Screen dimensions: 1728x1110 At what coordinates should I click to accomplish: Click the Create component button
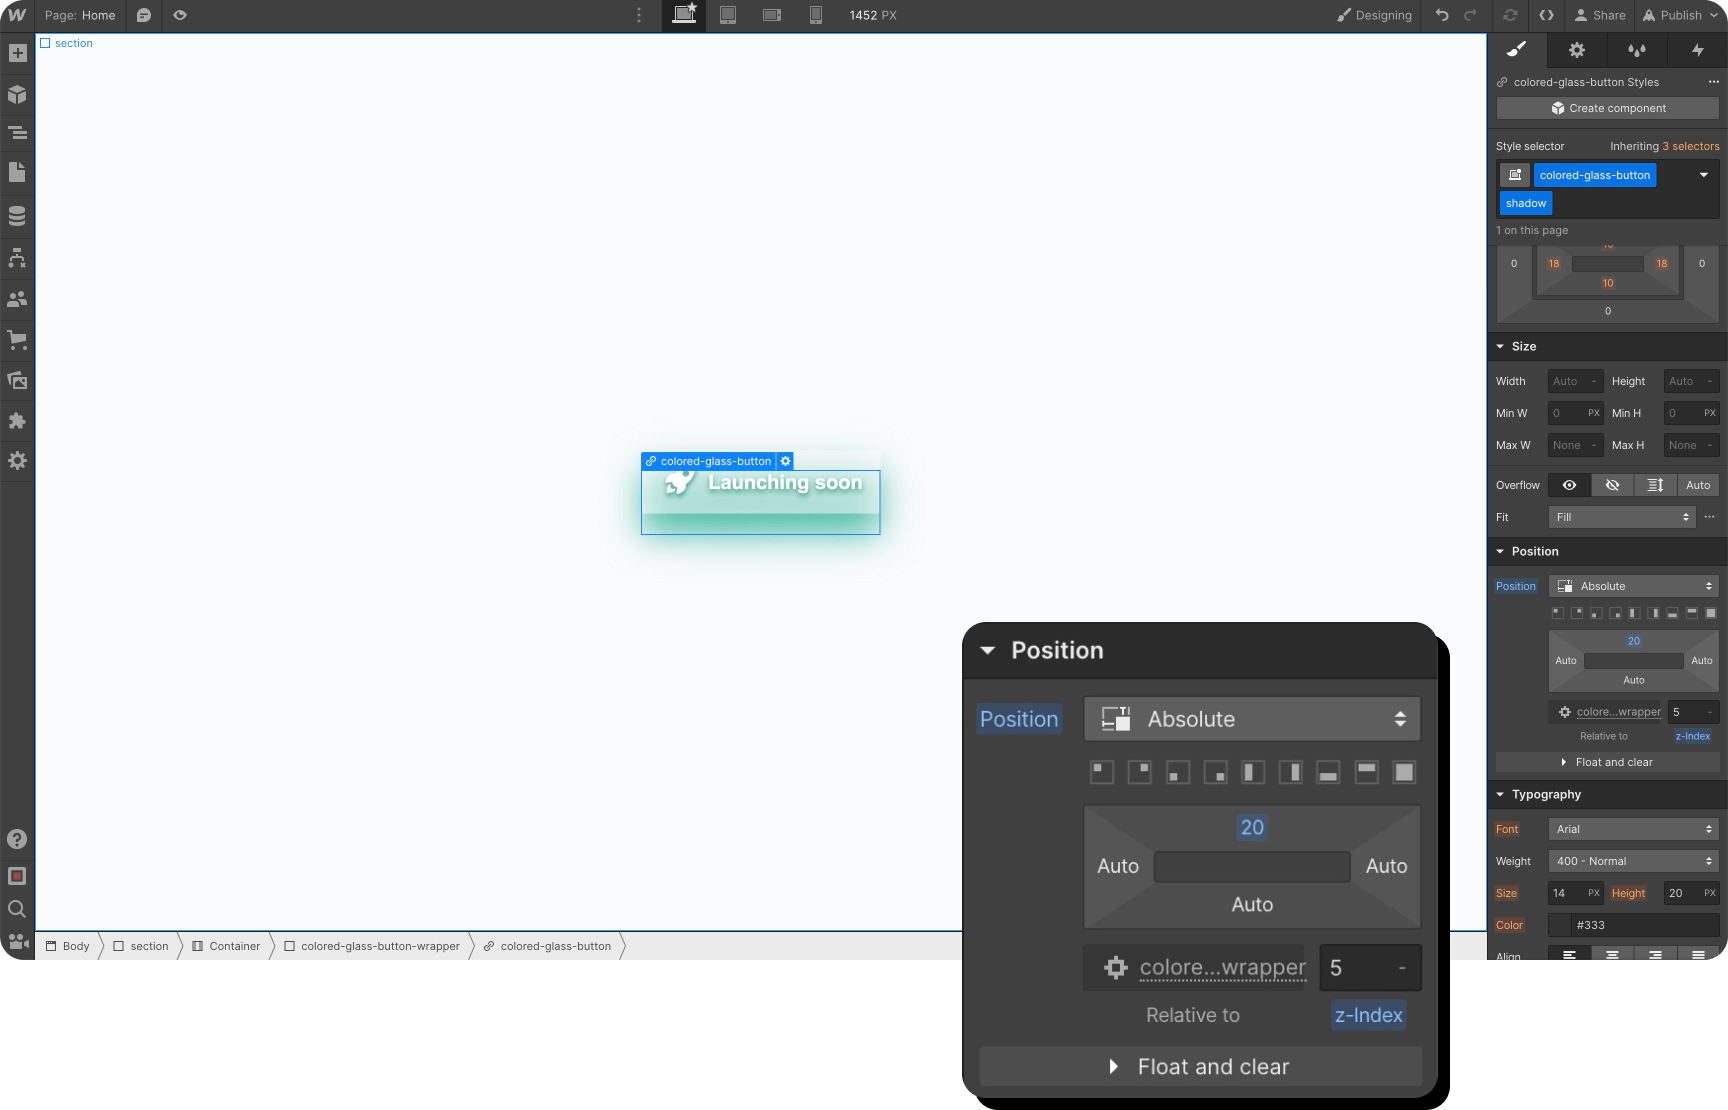tap(1606, 108)
